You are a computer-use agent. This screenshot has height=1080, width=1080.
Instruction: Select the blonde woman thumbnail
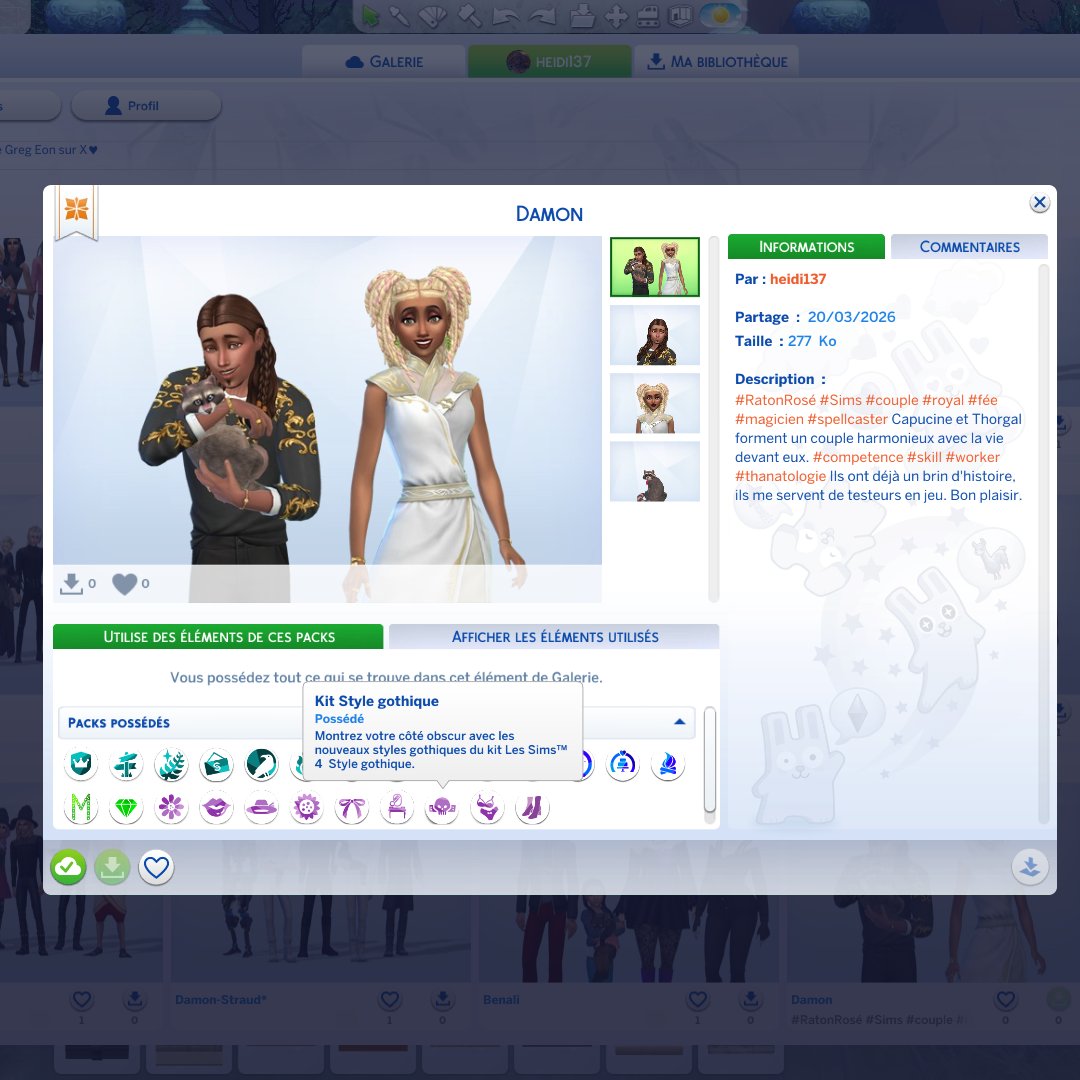click(654, 403)
